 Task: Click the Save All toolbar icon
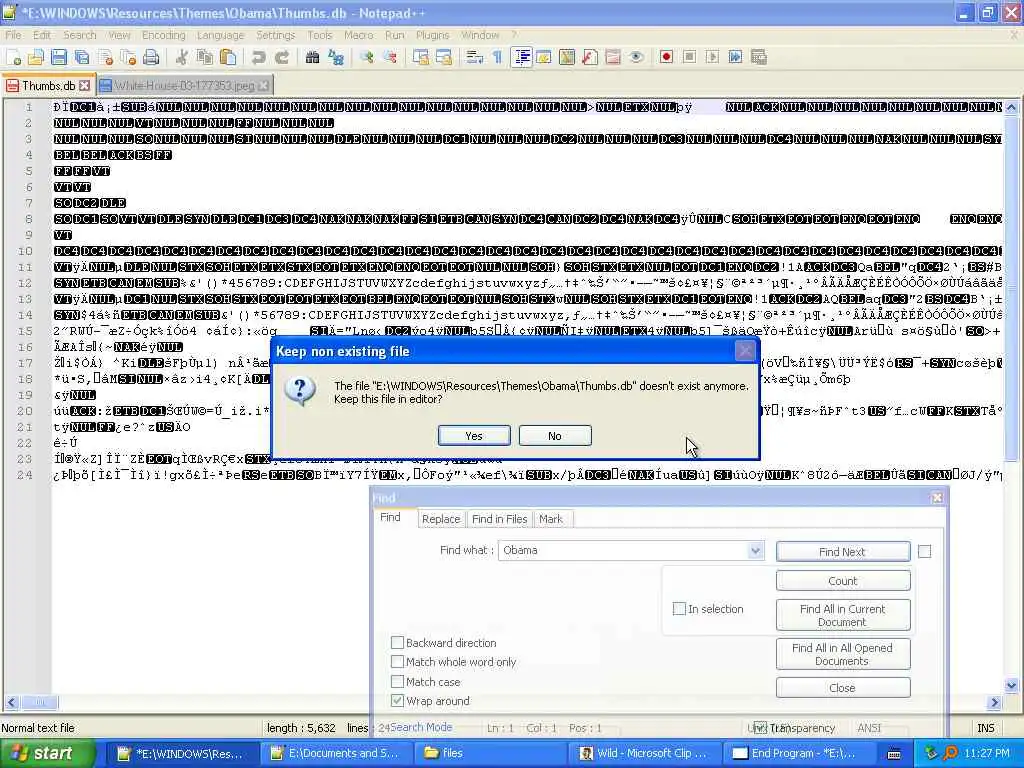click(82, 57)
